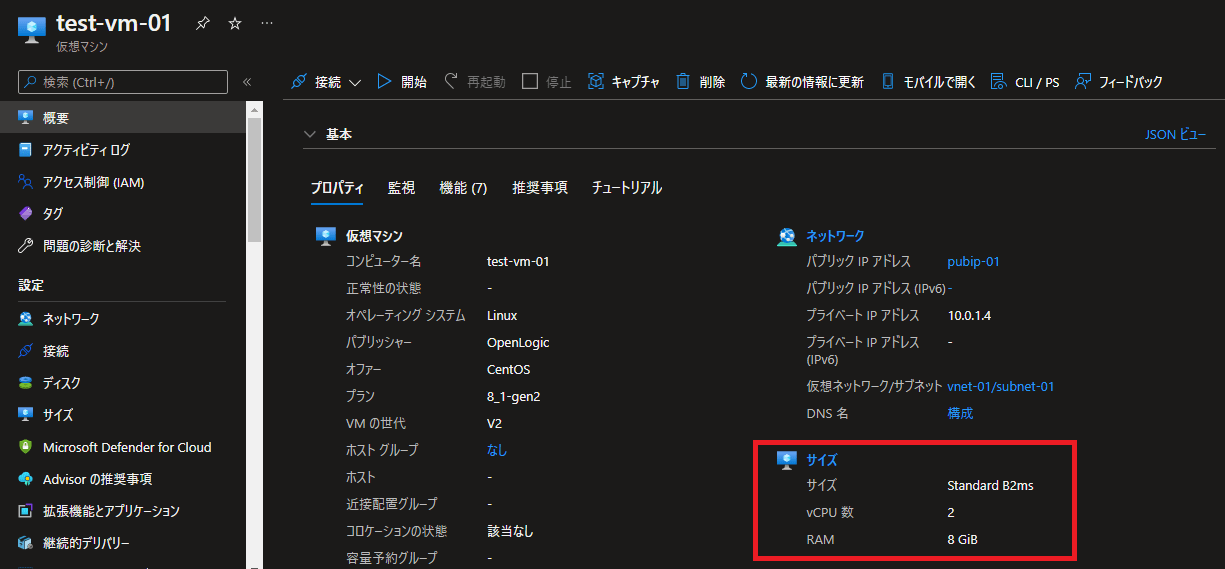1225x569 pixels.
Task: Switch to the 監視 tab
Action: click(x=401, y=188)
